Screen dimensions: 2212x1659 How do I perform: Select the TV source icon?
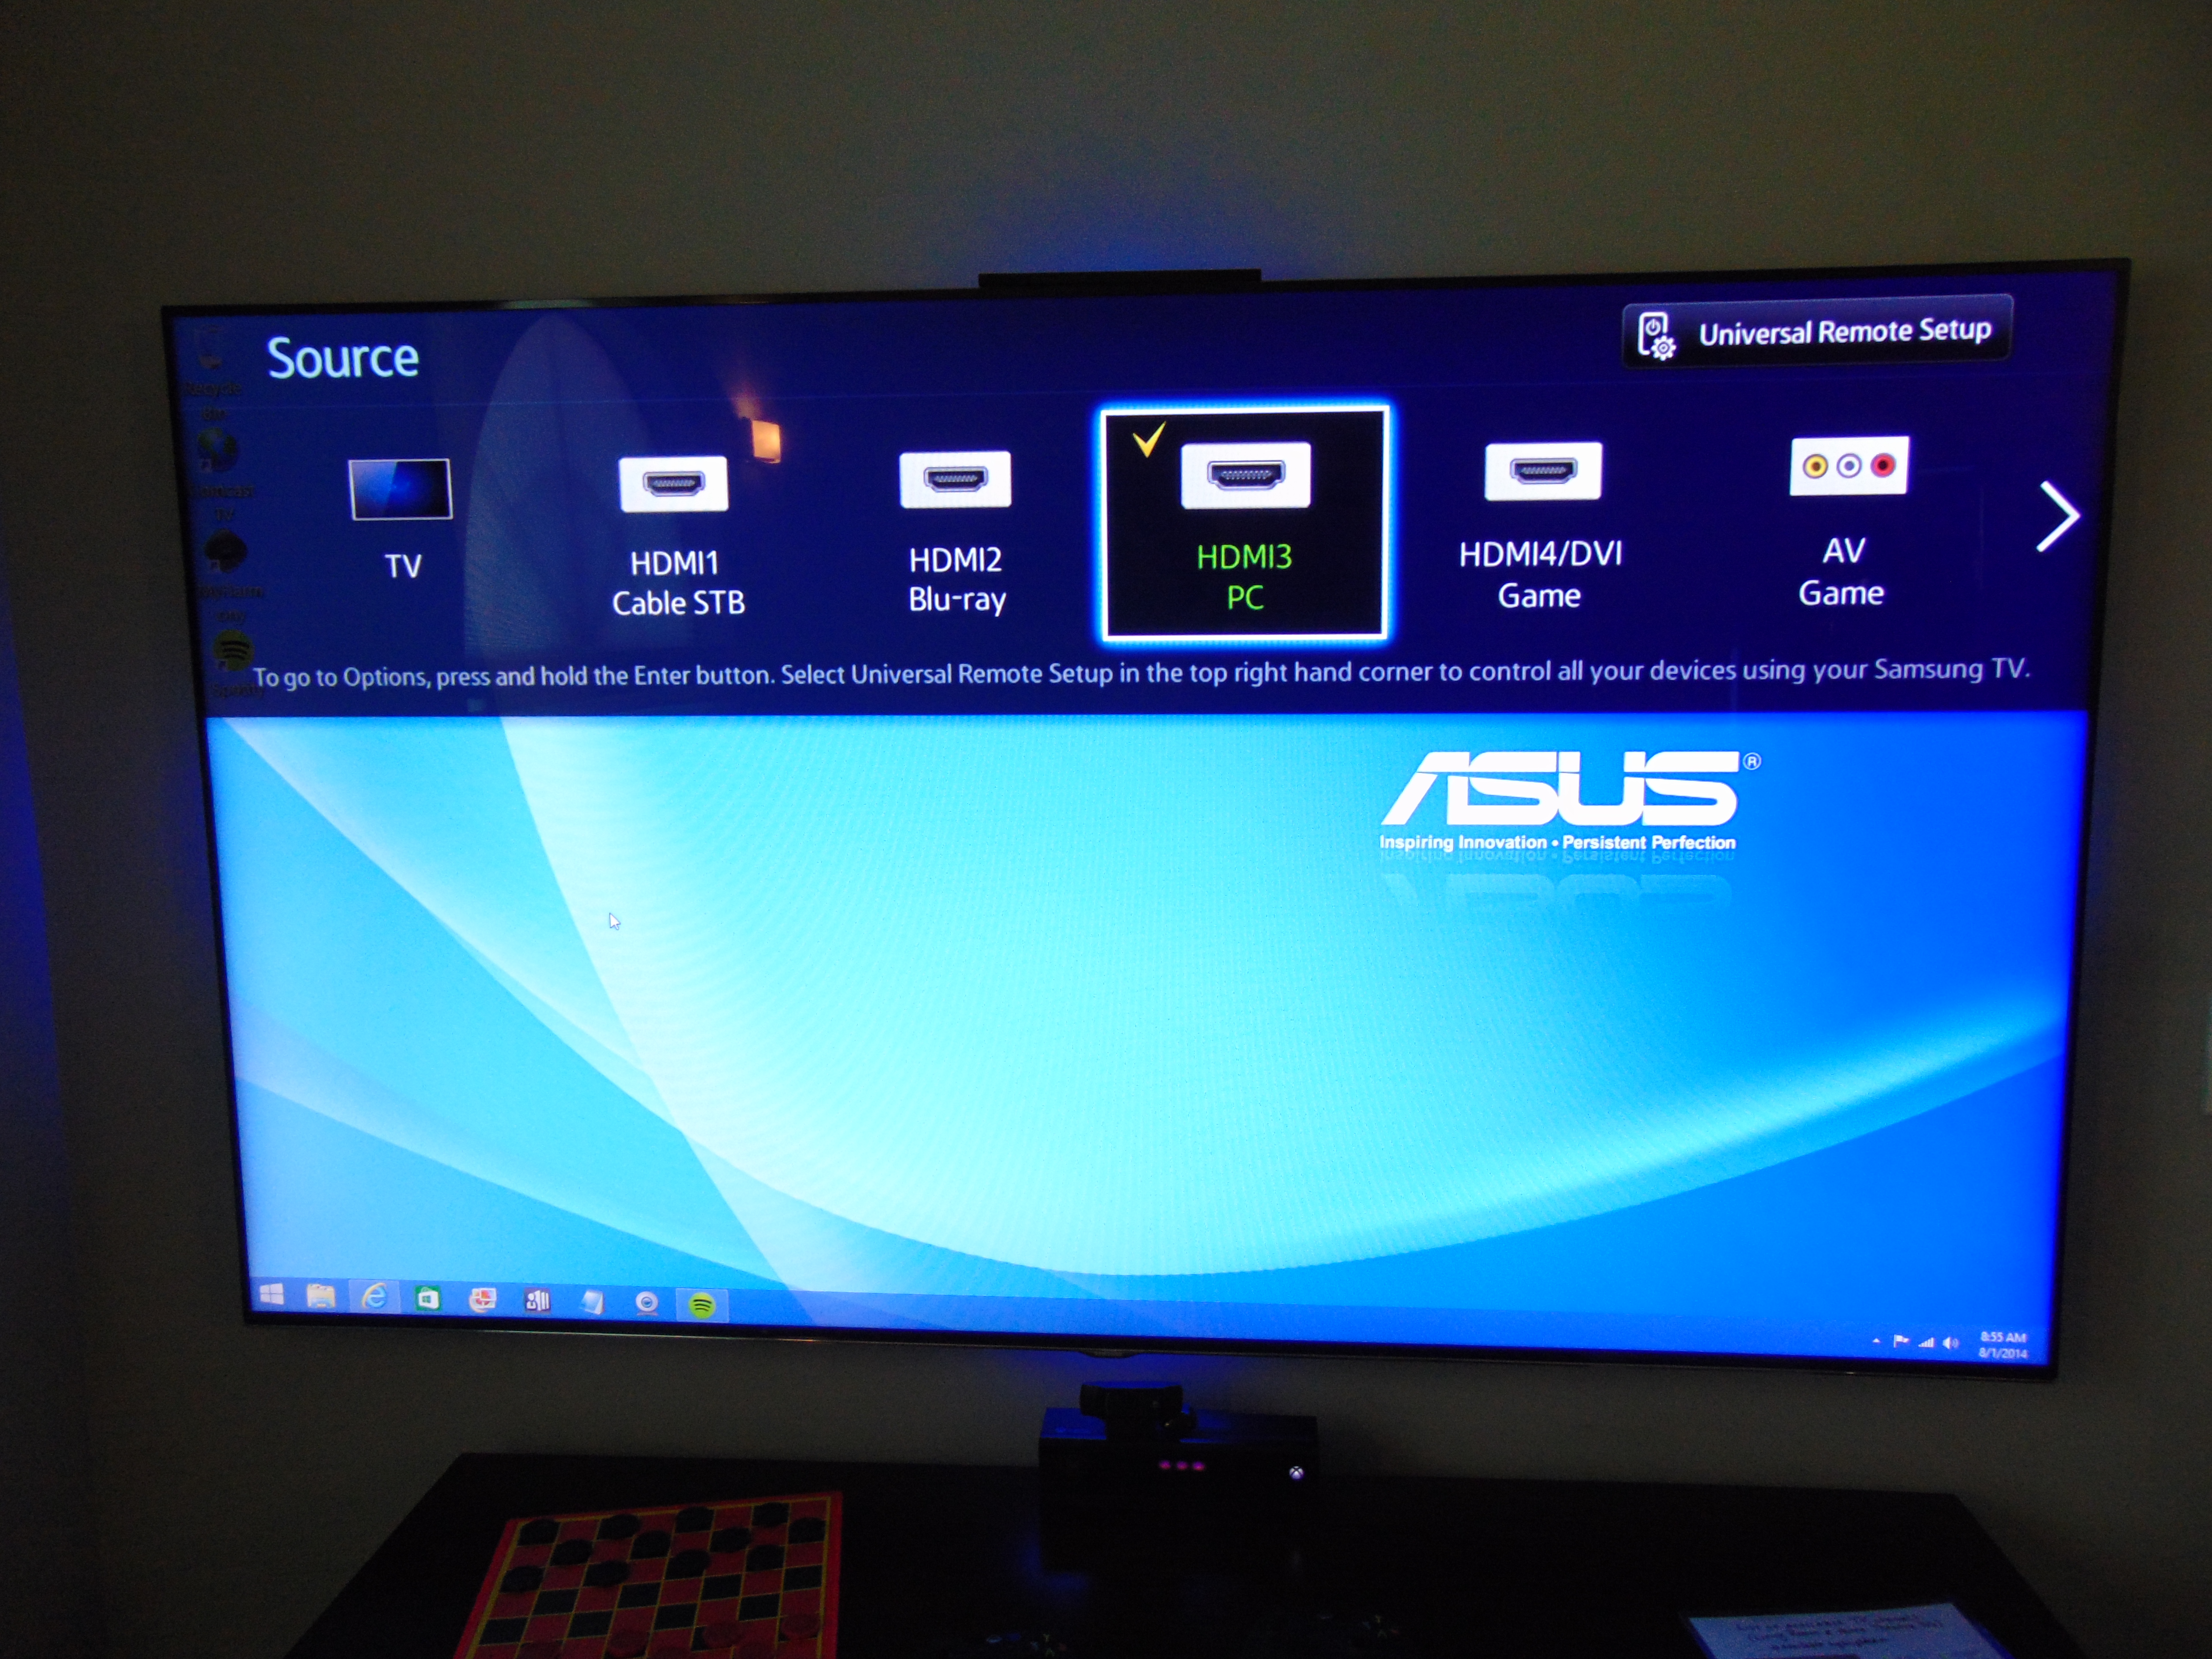pos(400,489)
